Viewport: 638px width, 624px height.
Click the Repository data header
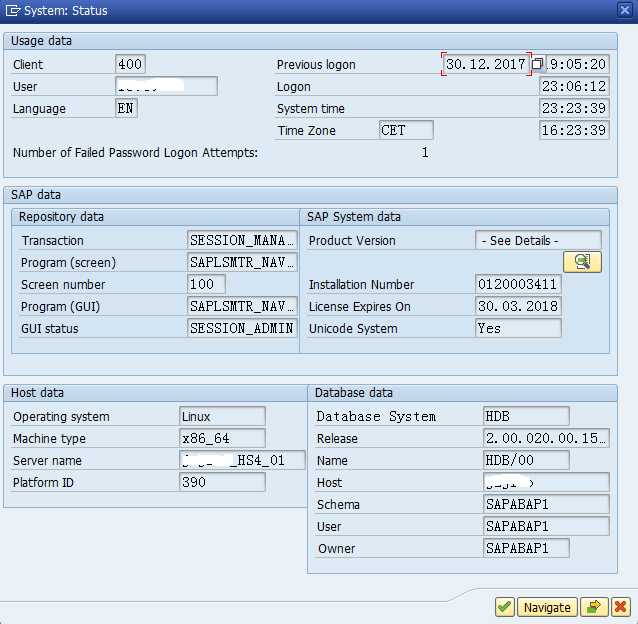(156, 217)
